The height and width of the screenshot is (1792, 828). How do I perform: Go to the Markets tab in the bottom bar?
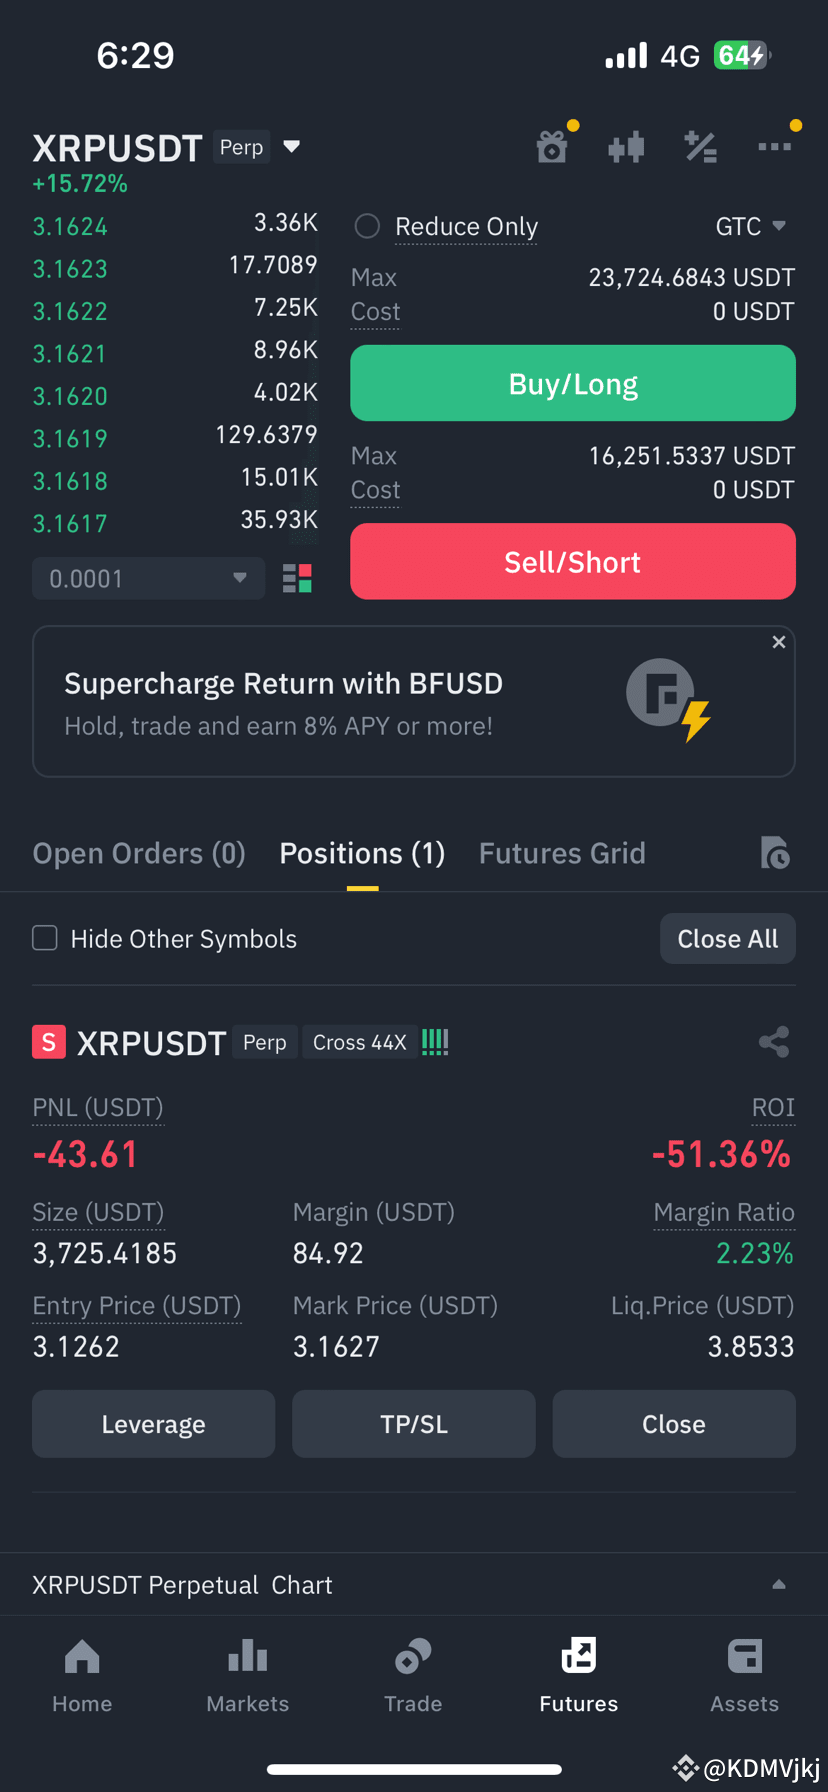pos(248,1676)
